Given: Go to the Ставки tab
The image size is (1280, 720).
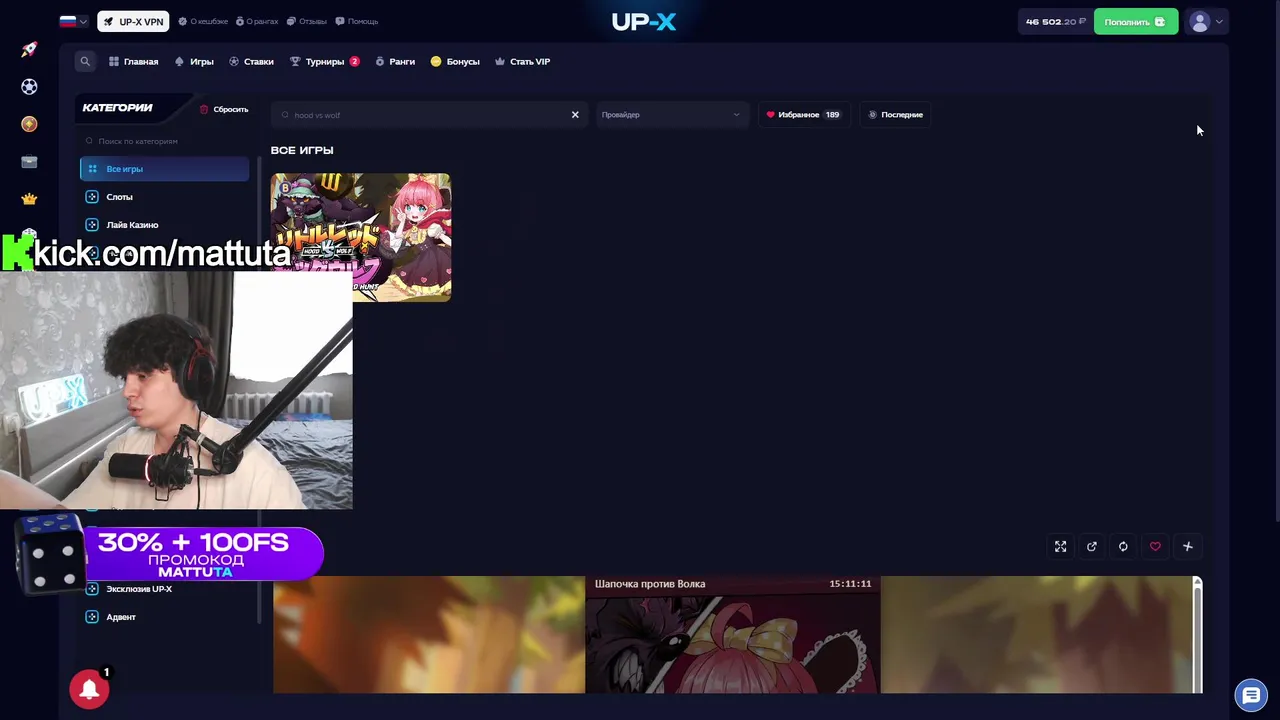Looking at the screenshot, I should (251, 62).
